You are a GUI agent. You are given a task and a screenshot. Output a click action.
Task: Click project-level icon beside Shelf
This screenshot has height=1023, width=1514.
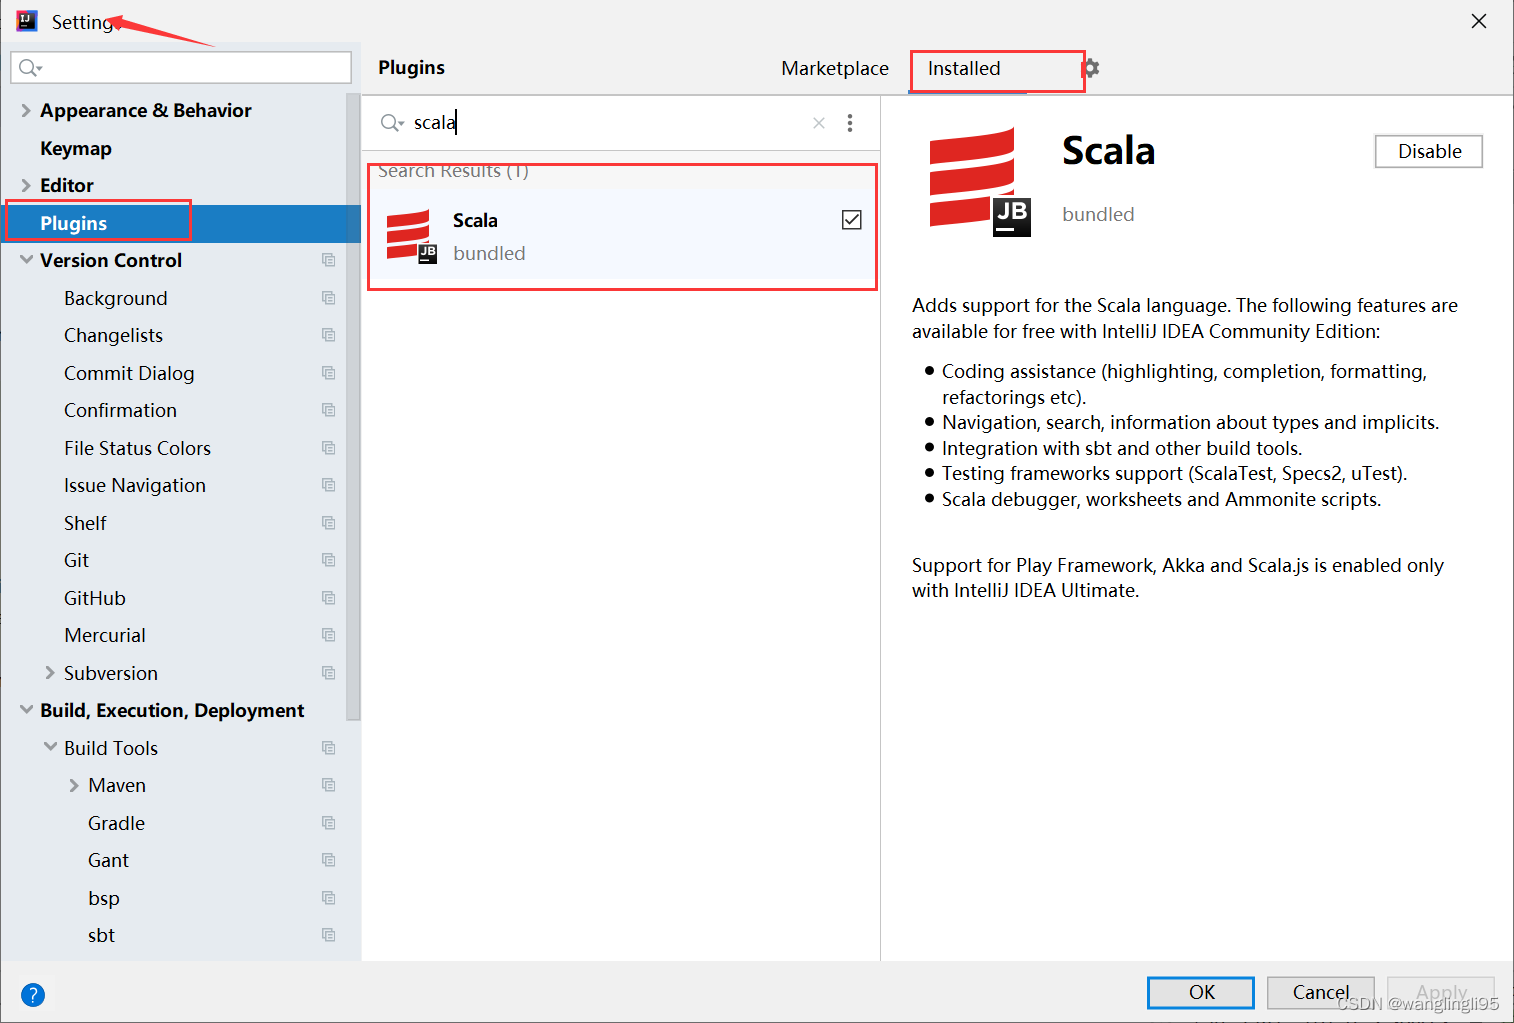click(328, 523)
